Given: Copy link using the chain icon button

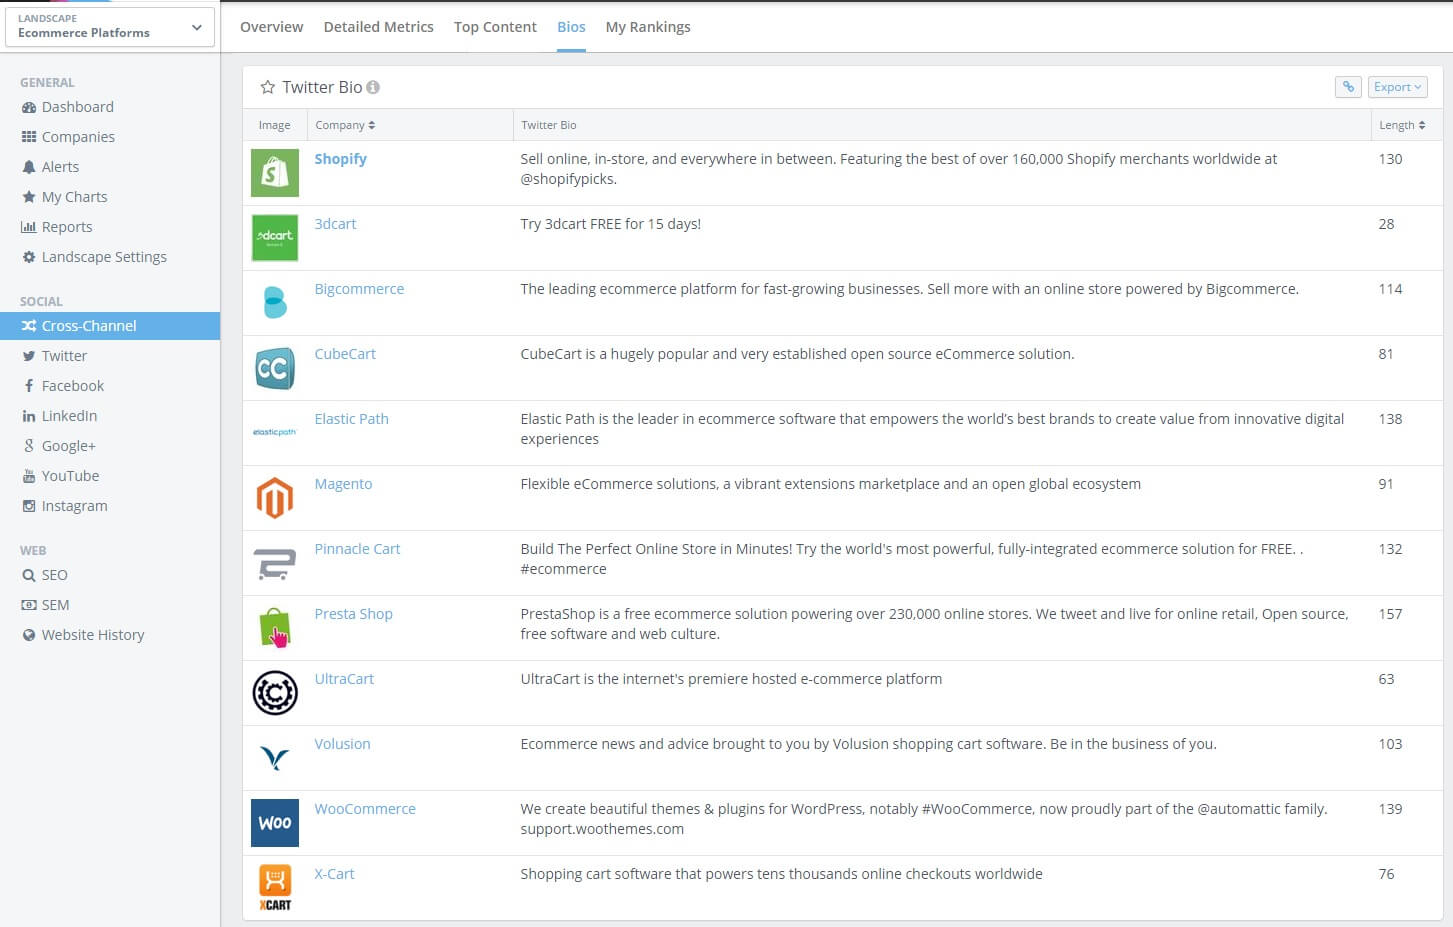Looking at the screenshot, I should click(1348, 87).
